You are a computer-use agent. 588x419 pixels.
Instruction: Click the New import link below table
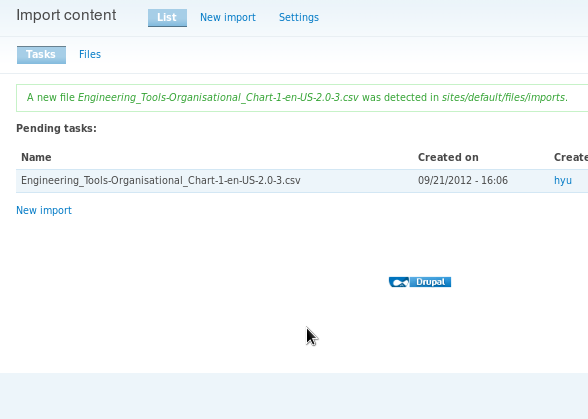pos(44,210)
